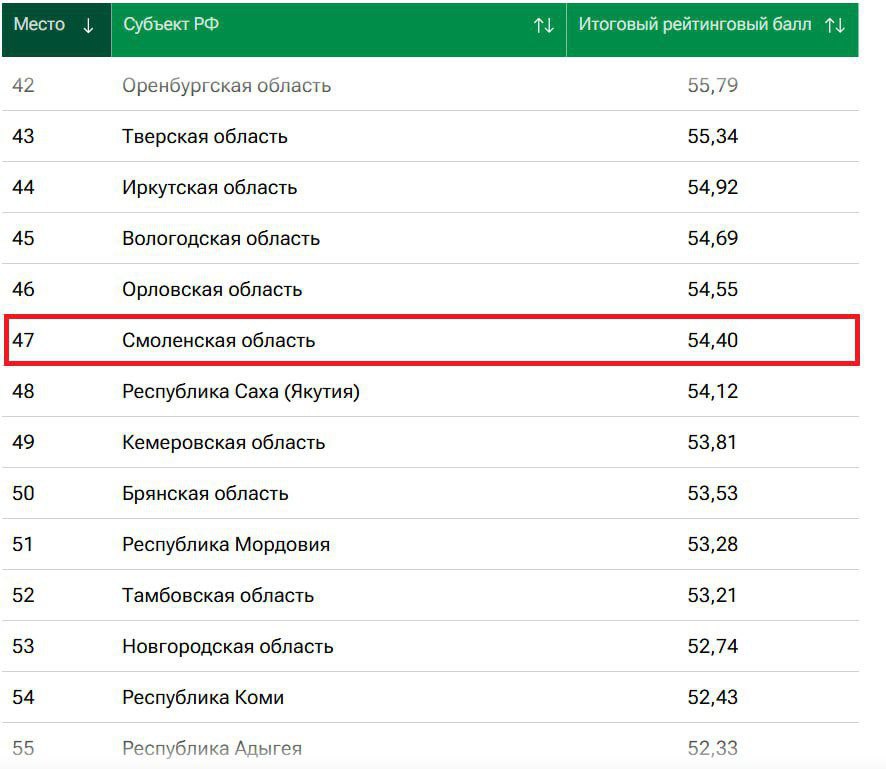The image size is (886, 769).
Task: Click Орловская область region name
Action: click(211, 290)
